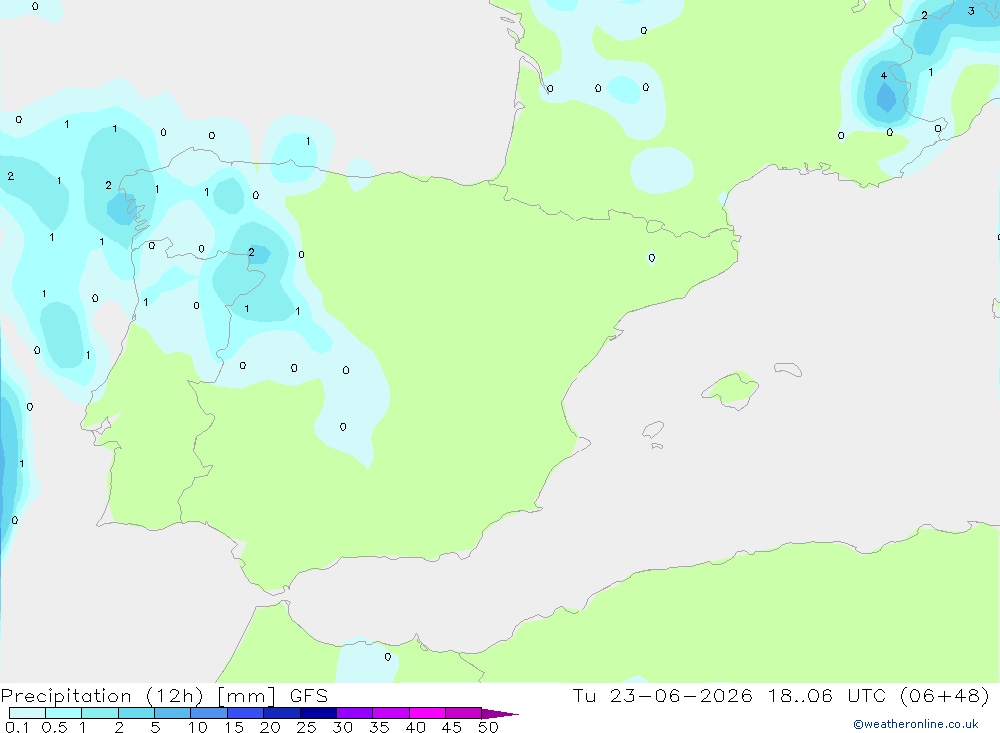Click Ibiza island outline on the map
The height and width of the screenshot is (733, 1000).
pyautogui.click(x=653, y=430)
